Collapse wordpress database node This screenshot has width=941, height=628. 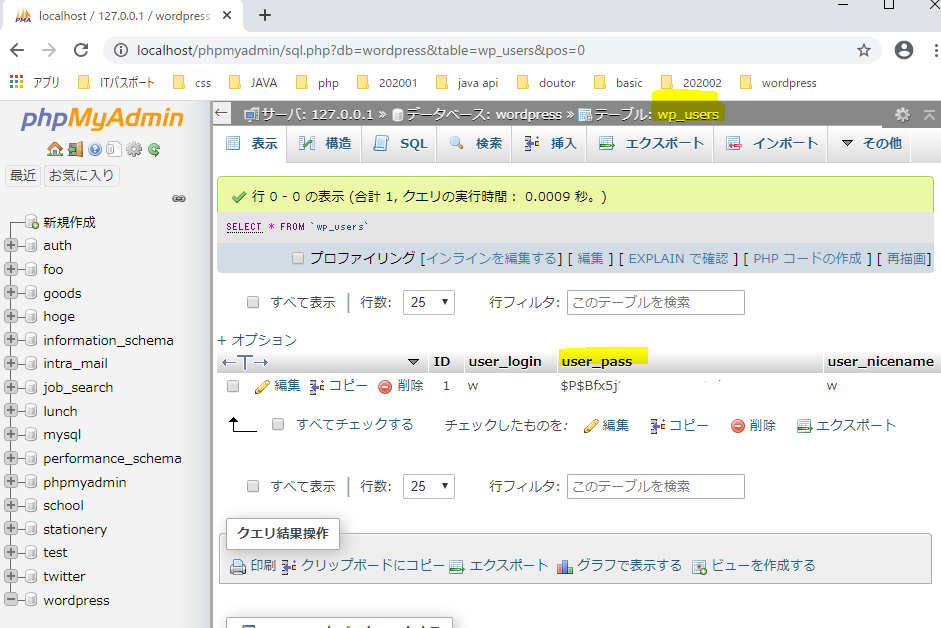pyautogui.click(x=10, y=599)
